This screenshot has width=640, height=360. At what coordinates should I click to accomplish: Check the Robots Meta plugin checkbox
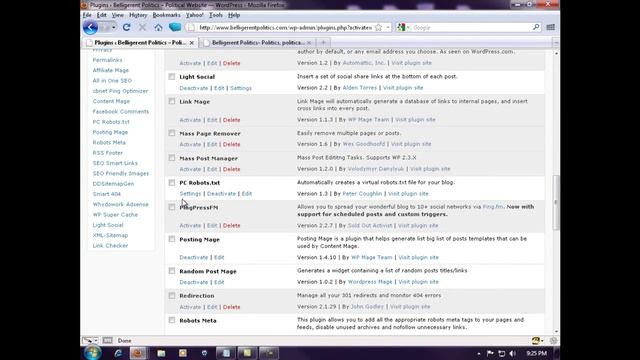(x=172, y=320)
